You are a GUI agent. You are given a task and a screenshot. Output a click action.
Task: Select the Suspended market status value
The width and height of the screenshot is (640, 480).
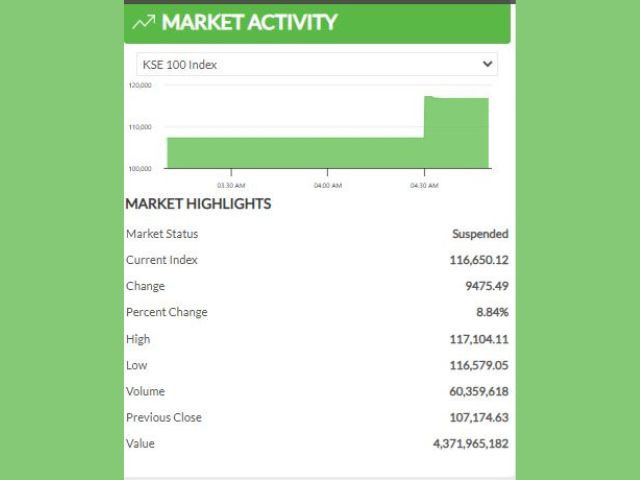tap(480, 234)
